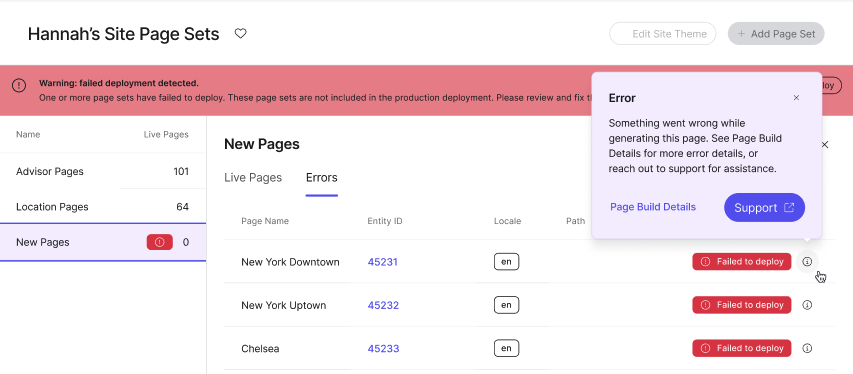Open info icon for the Chelsea row
853x374 pixels.
point(807,348)
